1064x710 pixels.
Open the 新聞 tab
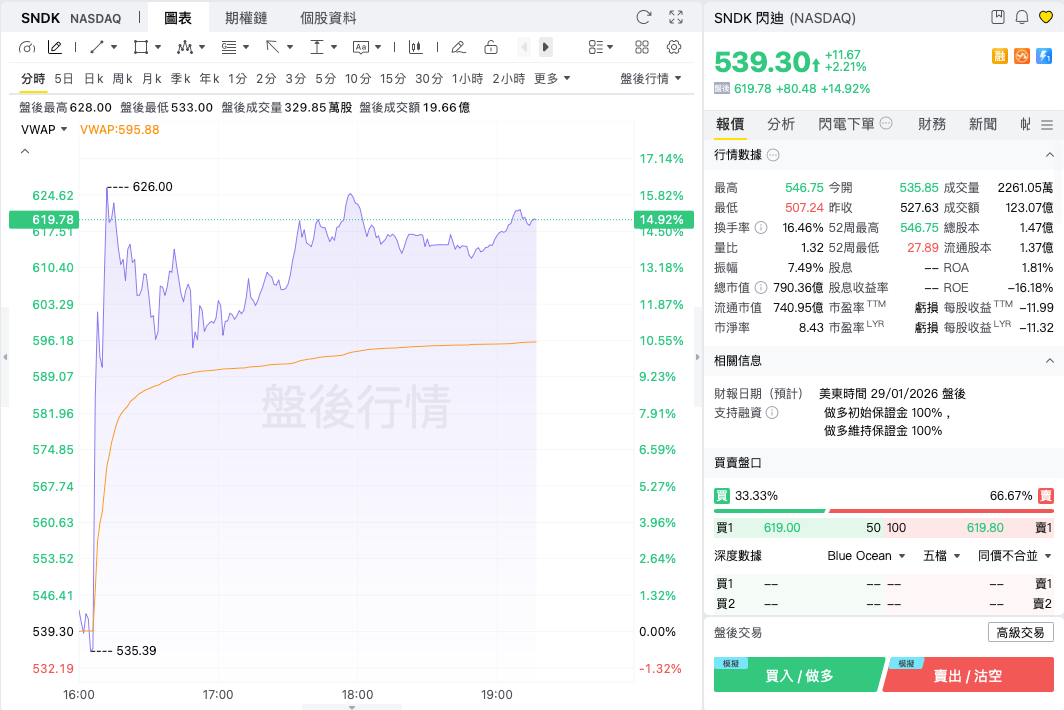[983, 124]
